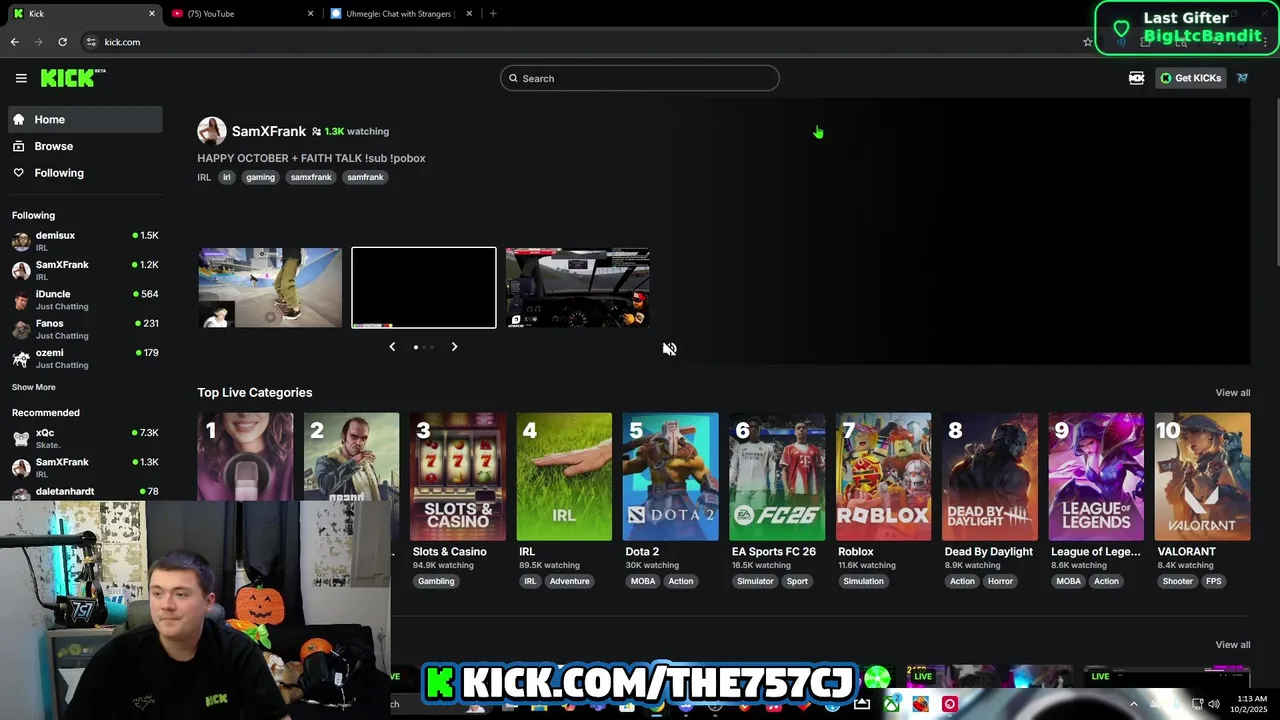Select the samfrank tag under featured stream
Screen dimensions: 1280x720
[x=365, y=177]
